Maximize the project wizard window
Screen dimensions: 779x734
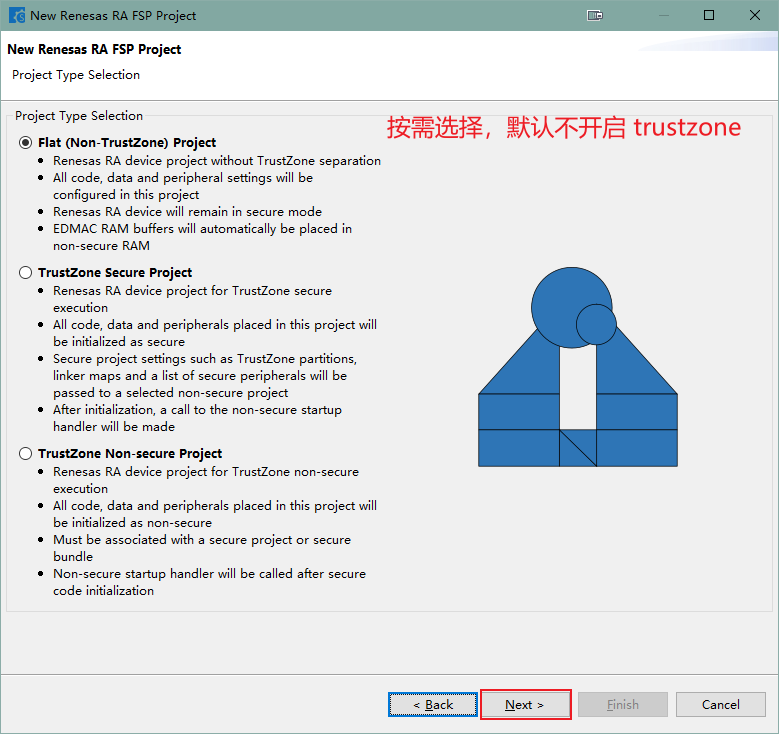(709, 15)
